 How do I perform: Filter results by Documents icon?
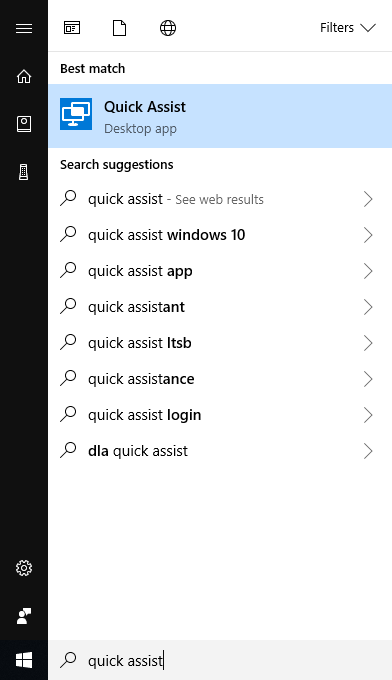click(119, 28)
